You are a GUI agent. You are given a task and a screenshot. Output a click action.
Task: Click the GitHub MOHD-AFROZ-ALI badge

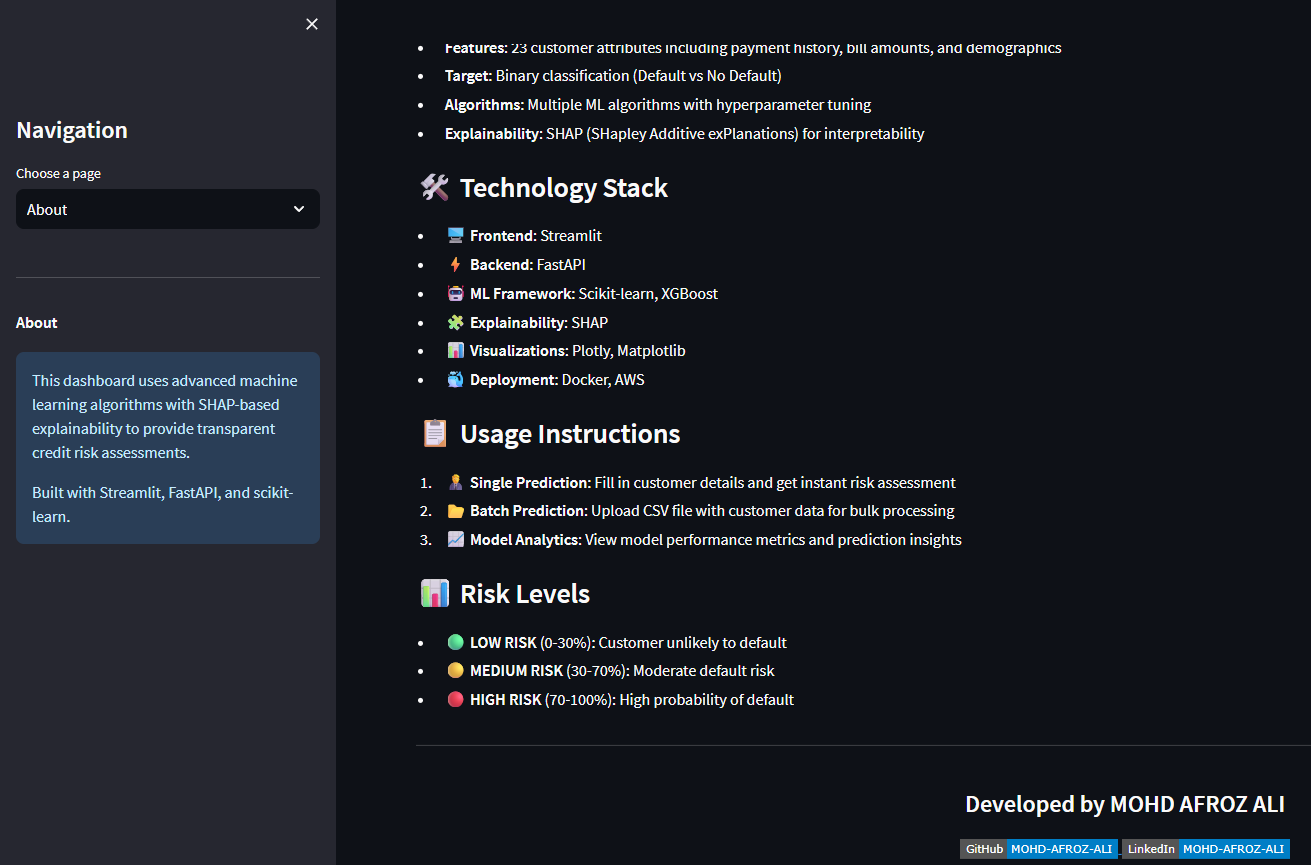1038,849
